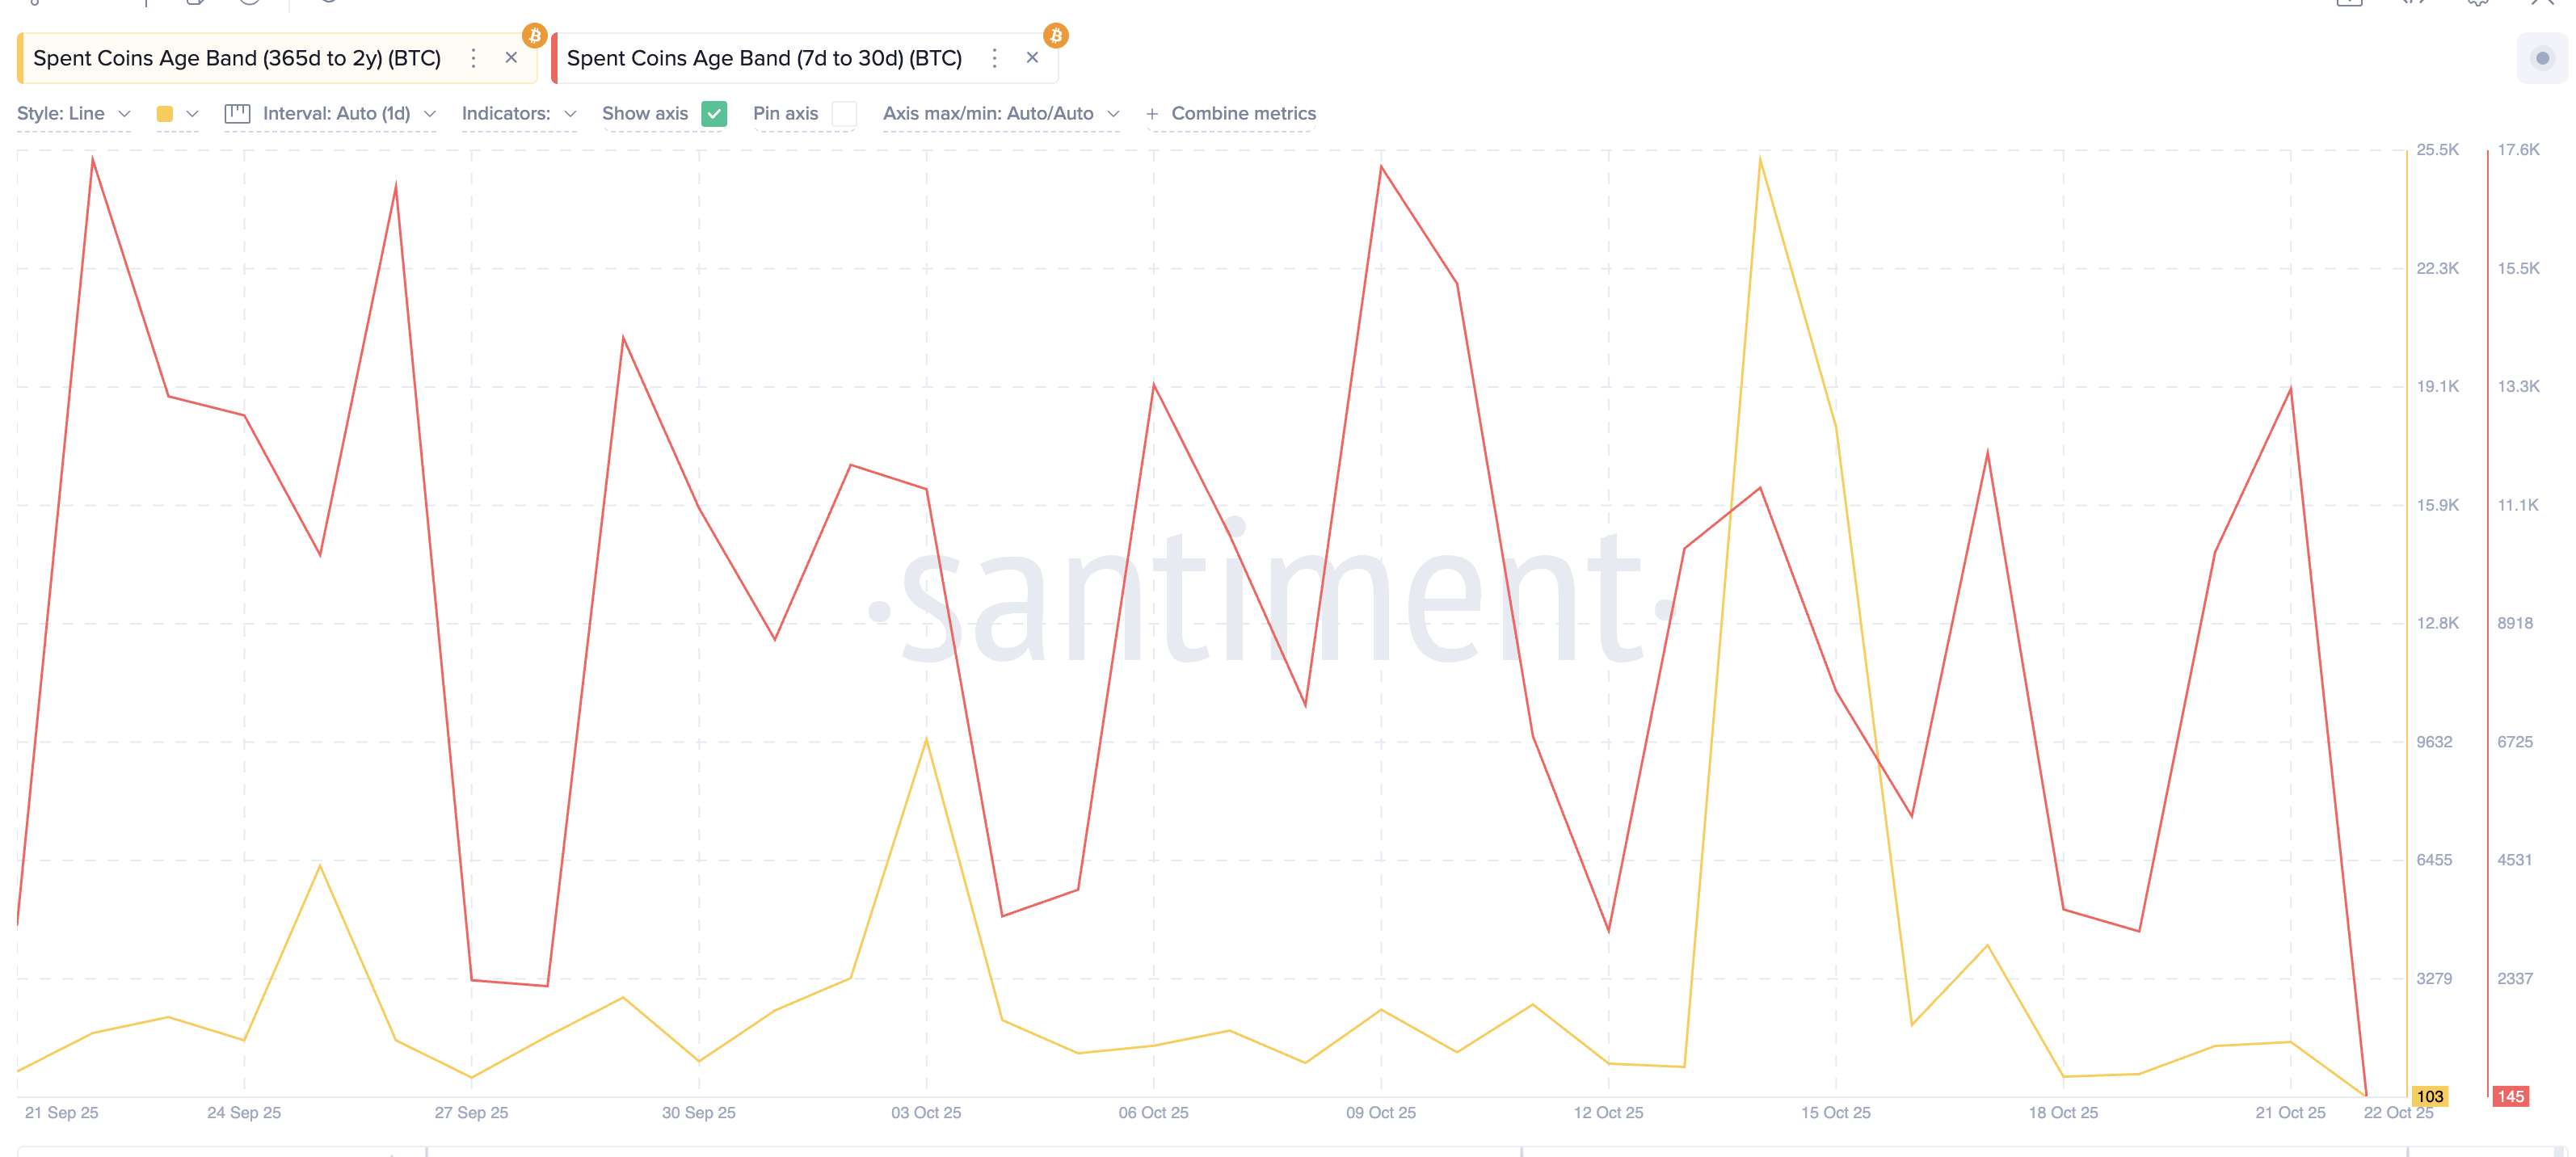Uncheck the Show axis checkbox
The image size is (2576, 1157).
(x=714, y=113)
